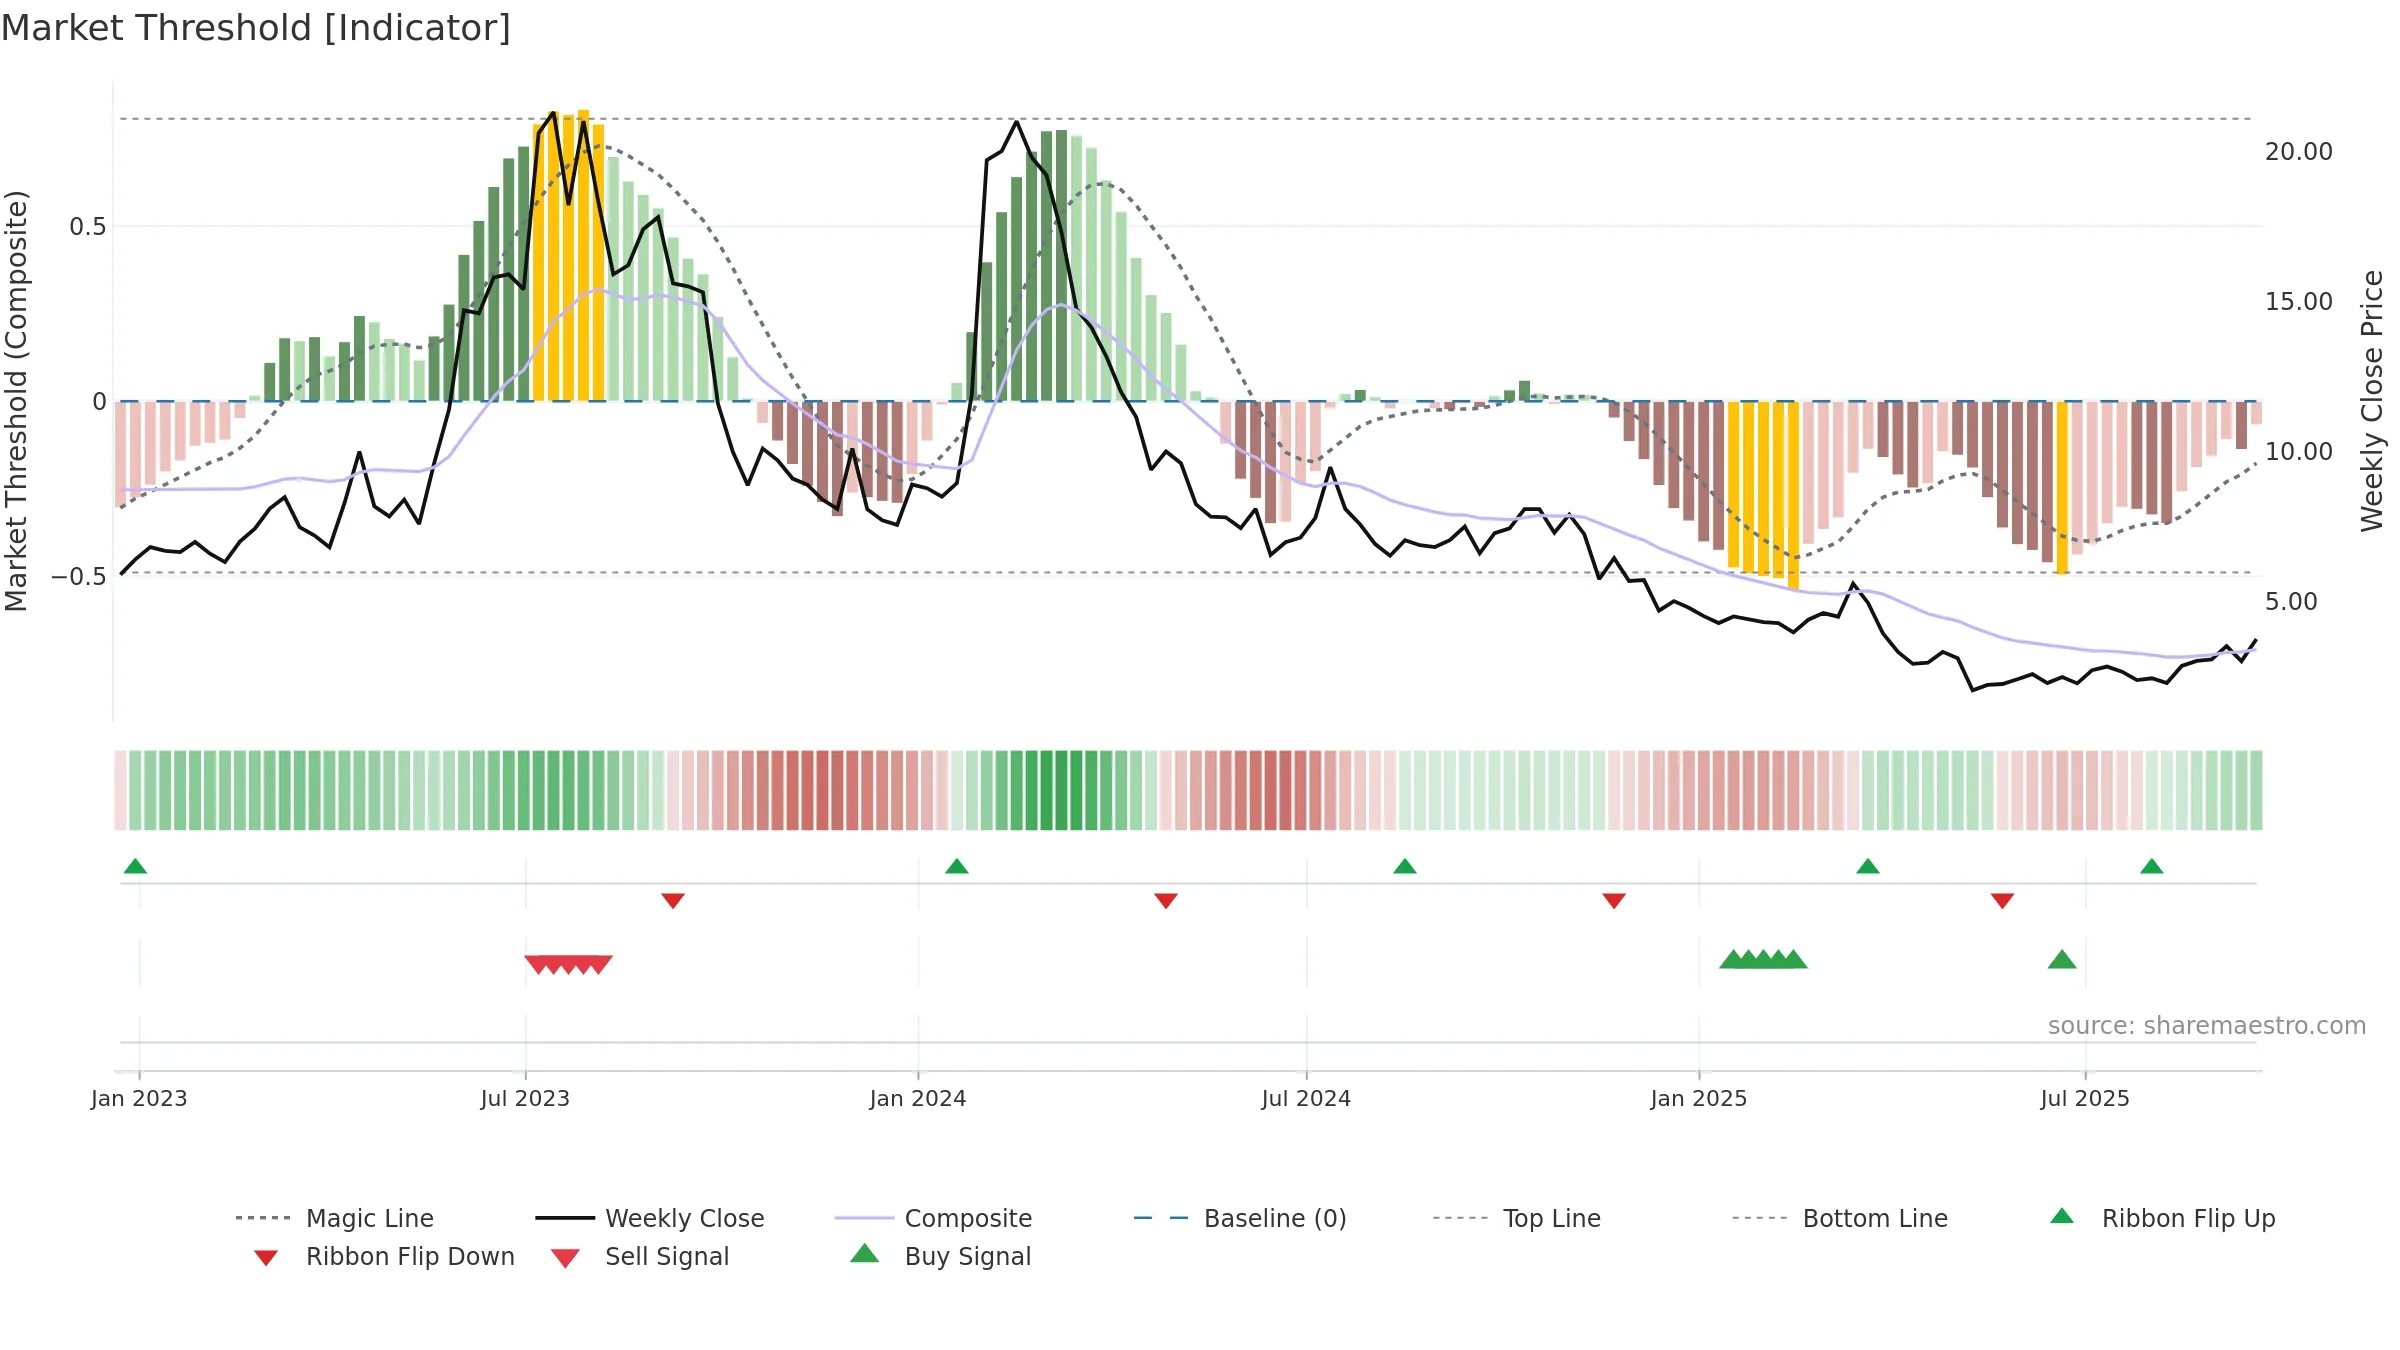
Task: Toggle the Magic Line legend entry
Action: tap(334, 1218)
